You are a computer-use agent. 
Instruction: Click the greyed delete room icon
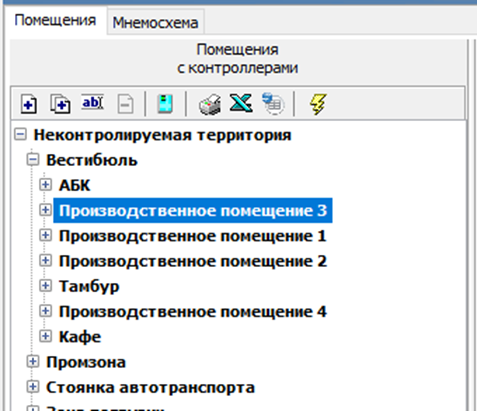tap(126, 104)
